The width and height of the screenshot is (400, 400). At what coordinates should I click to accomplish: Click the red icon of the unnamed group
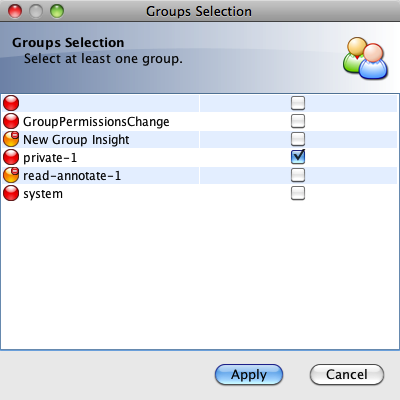tap(11, 103)
